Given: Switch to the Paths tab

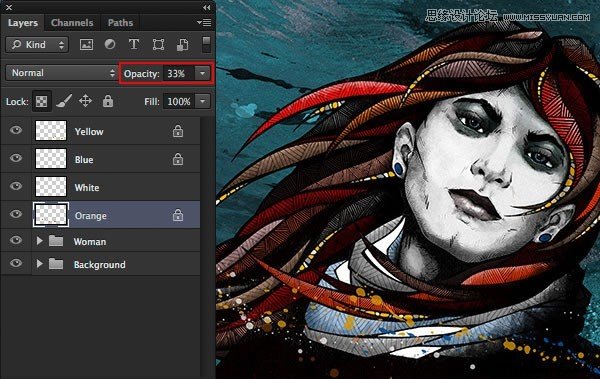Looking at the screenshot, I should pos(120,23).
